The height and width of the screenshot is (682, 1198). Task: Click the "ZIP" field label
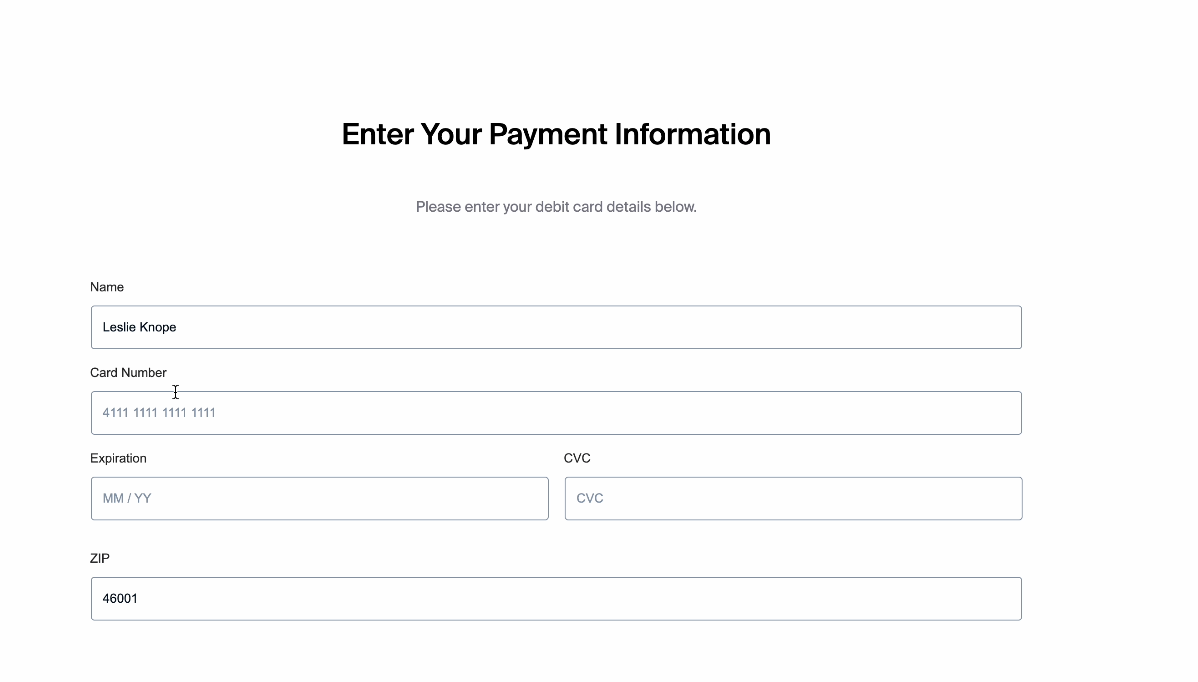pyautogui.click(x=100, y=558)
